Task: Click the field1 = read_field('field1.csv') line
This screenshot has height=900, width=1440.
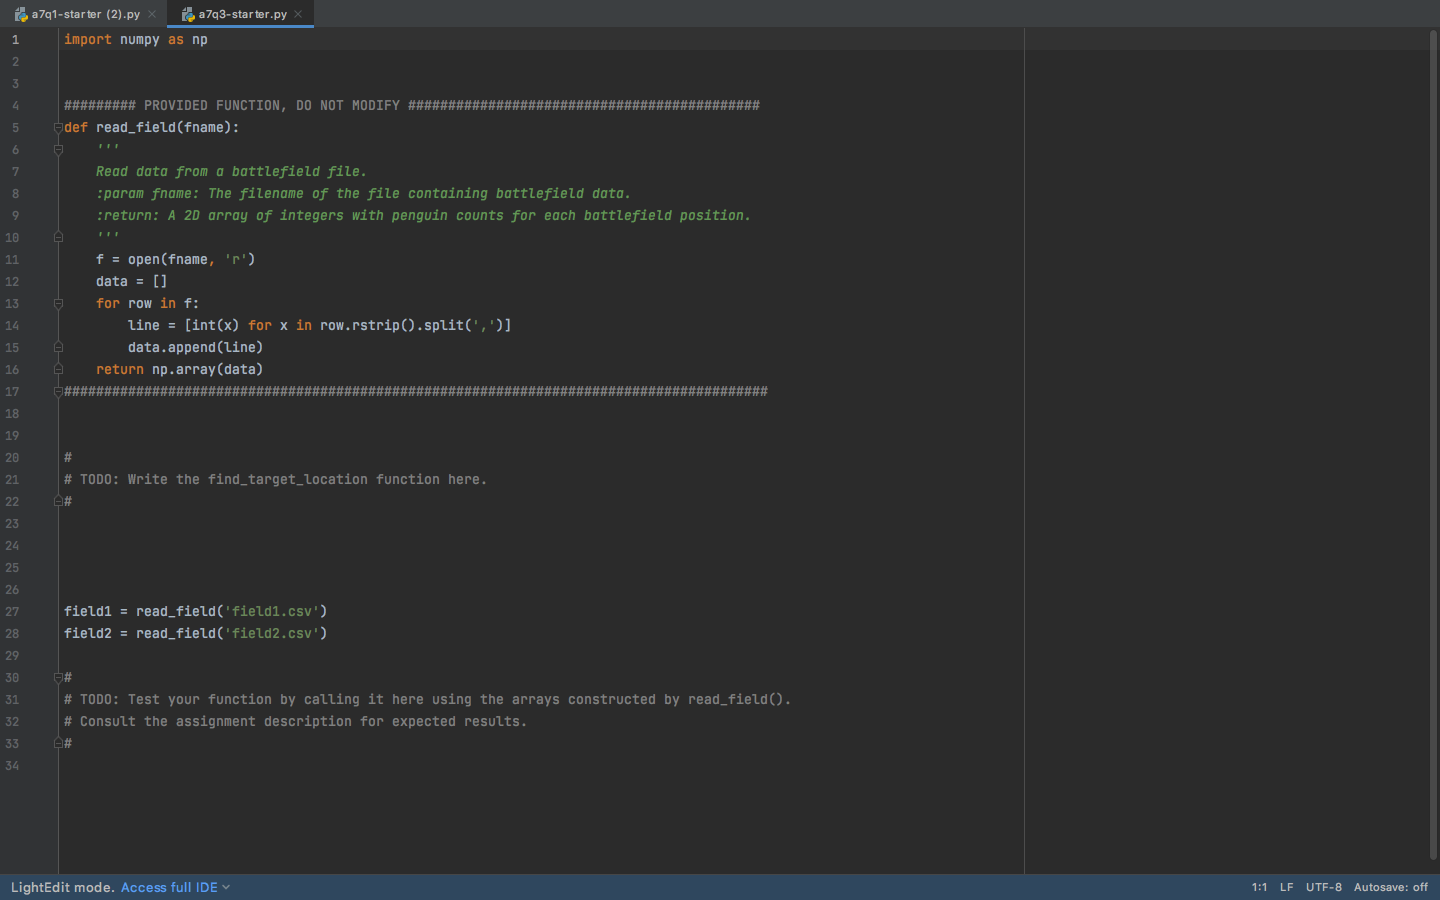Action: (x=196, y=612)
